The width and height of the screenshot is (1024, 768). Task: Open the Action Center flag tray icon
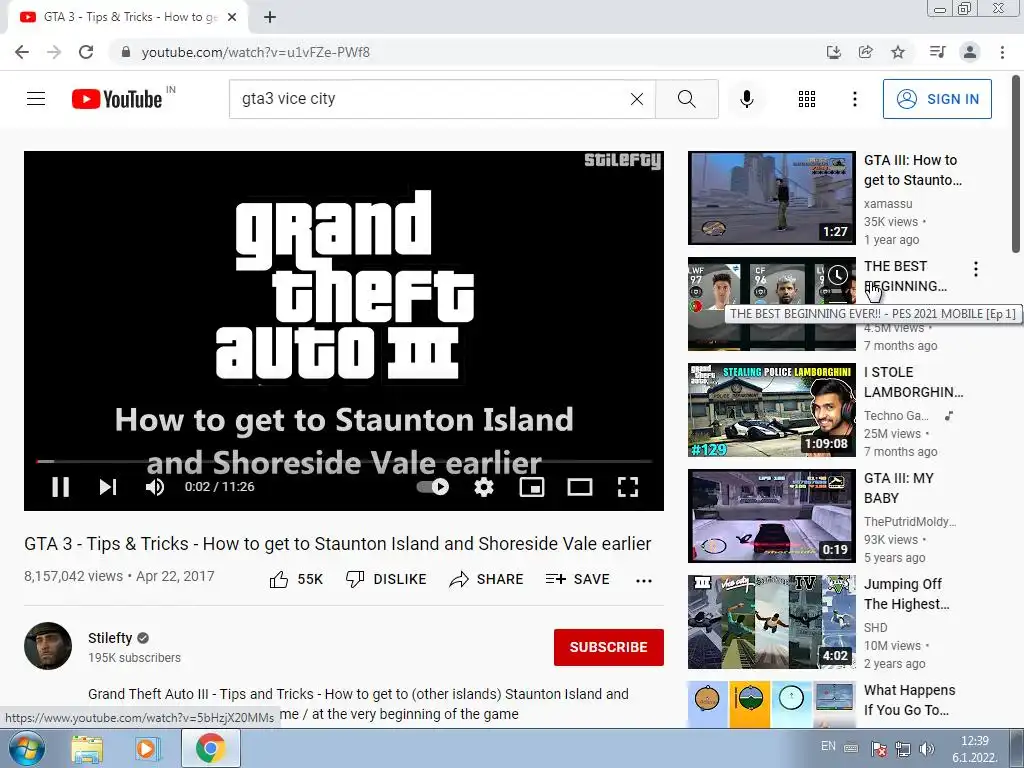coord(879,748)
